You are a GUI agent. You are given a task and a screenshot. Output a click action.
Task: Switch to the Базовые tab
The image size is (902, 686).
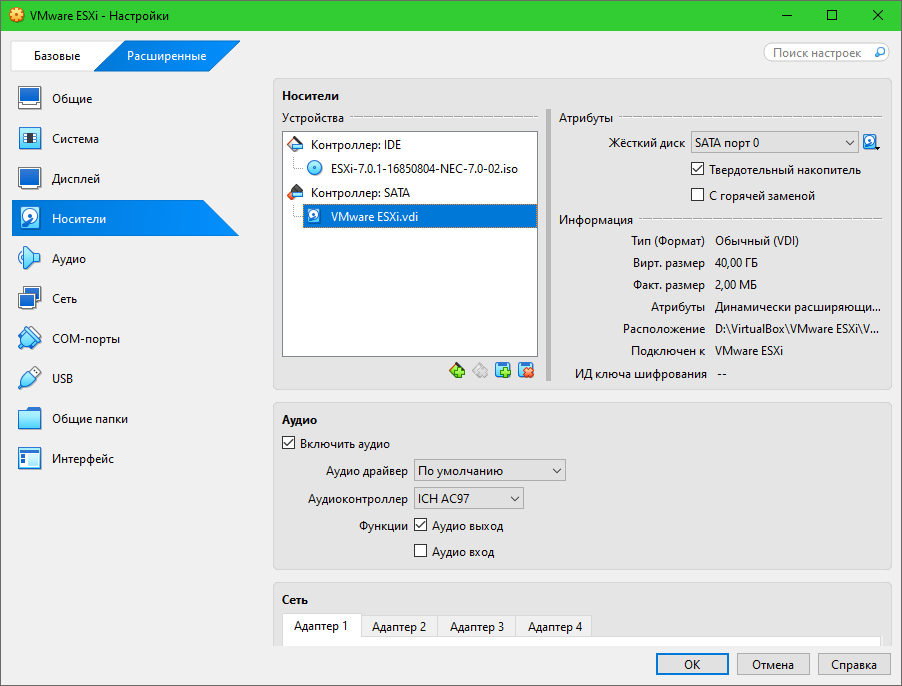56,56
